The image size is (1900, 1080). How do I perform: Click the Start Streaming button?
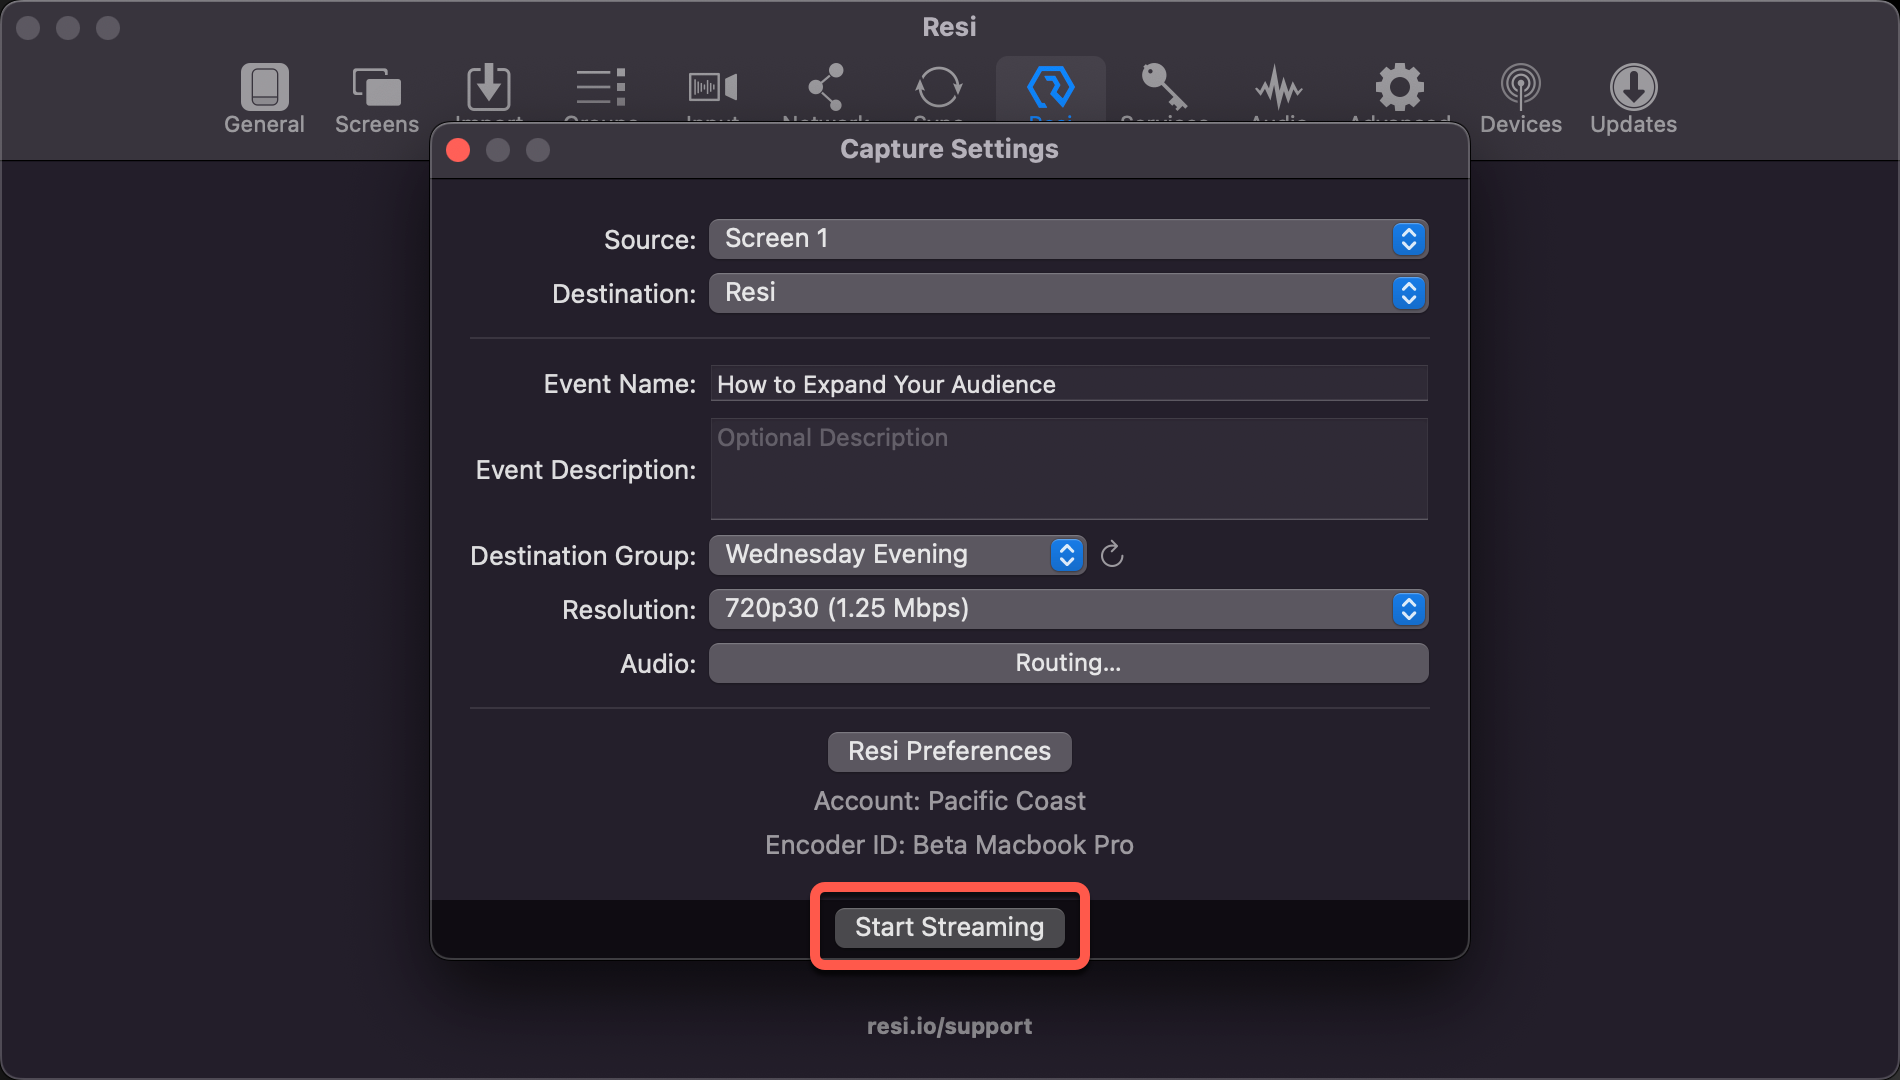[x=948, y=927]
